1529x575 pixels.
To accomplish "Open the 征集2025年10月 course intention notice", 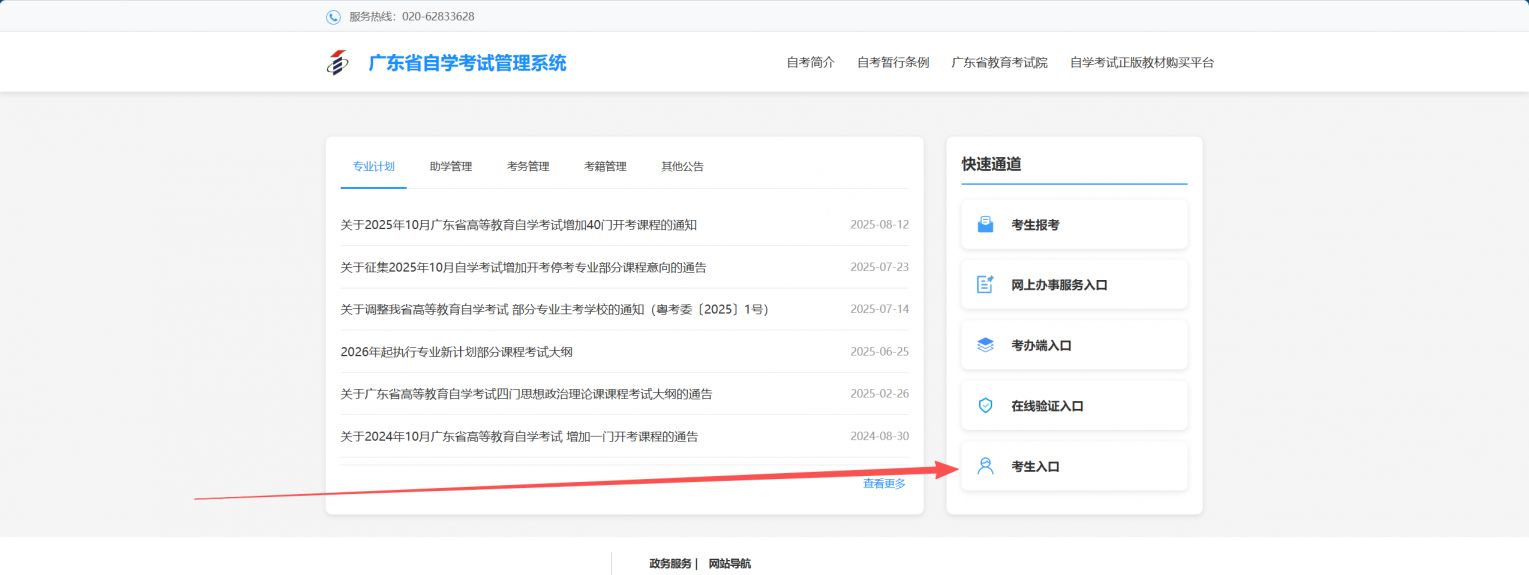I will tap(523, 267).
